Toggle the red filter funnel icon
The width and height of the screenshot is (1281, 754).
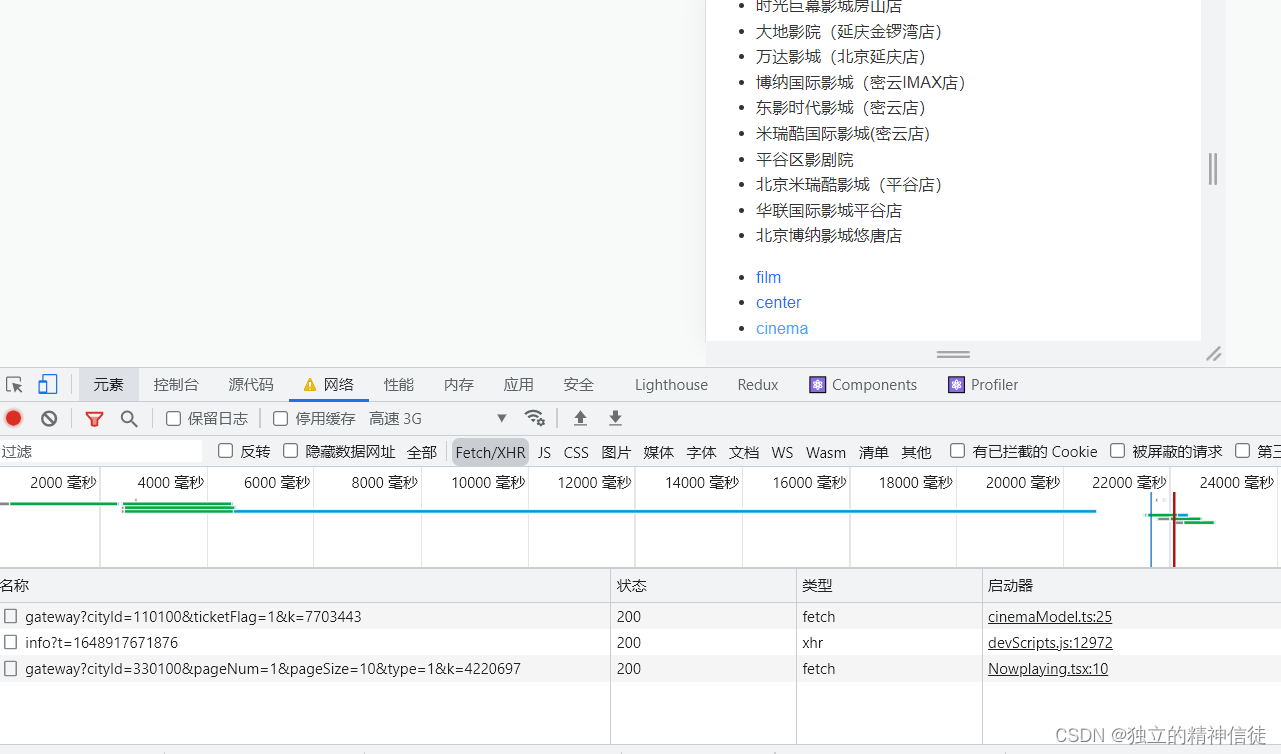[94, 419]
